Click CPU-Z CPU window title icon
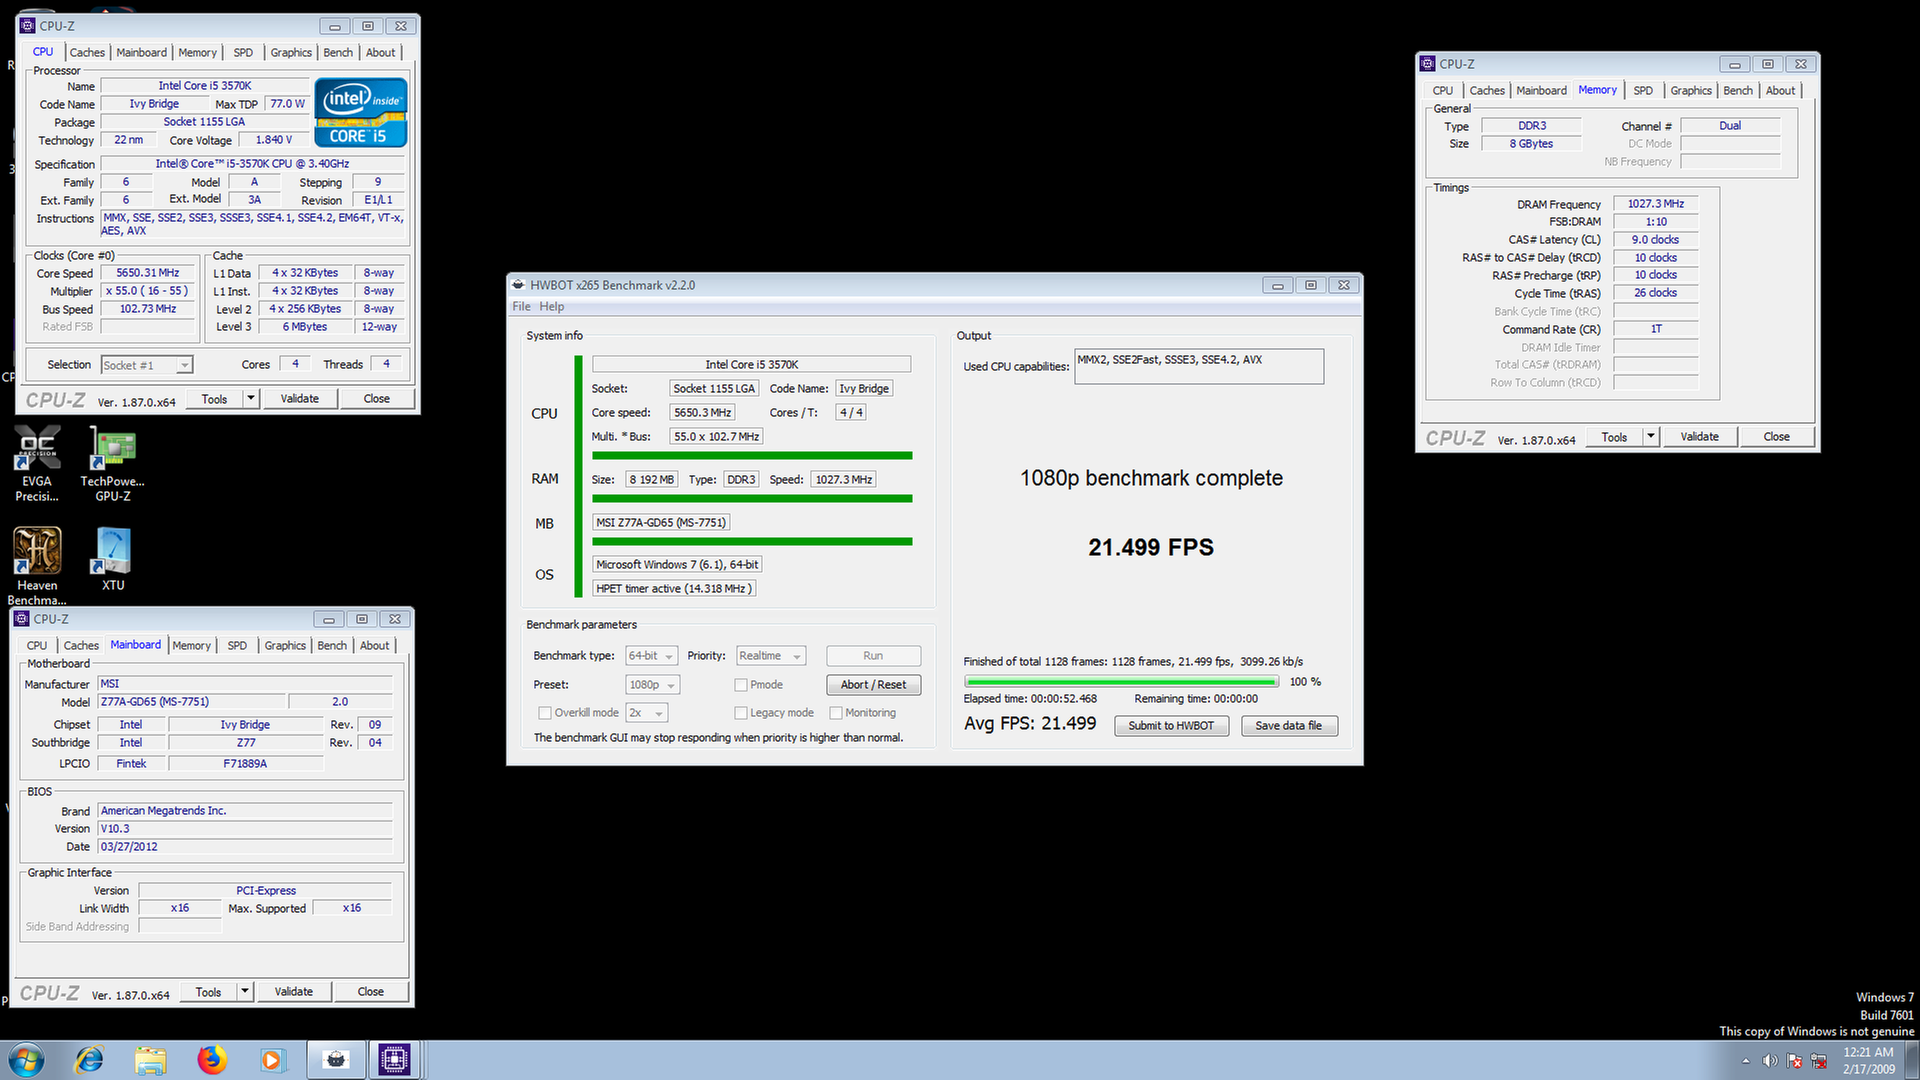1920x1080 pixels. click(x=28, y=26)
